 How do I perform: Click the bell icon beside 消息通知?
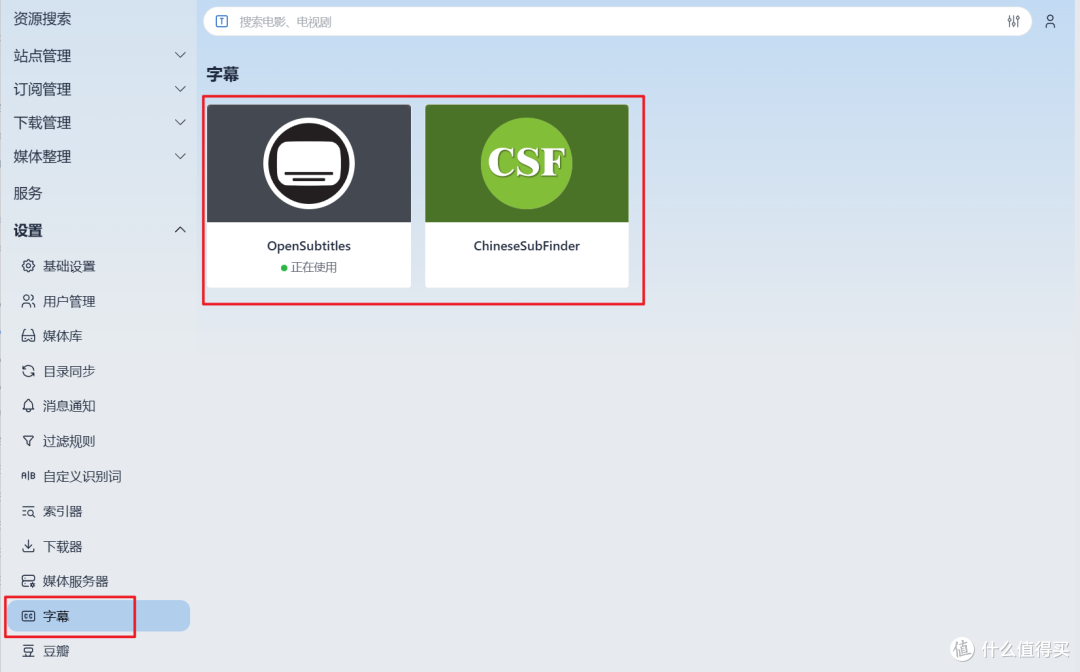point(28,406)
